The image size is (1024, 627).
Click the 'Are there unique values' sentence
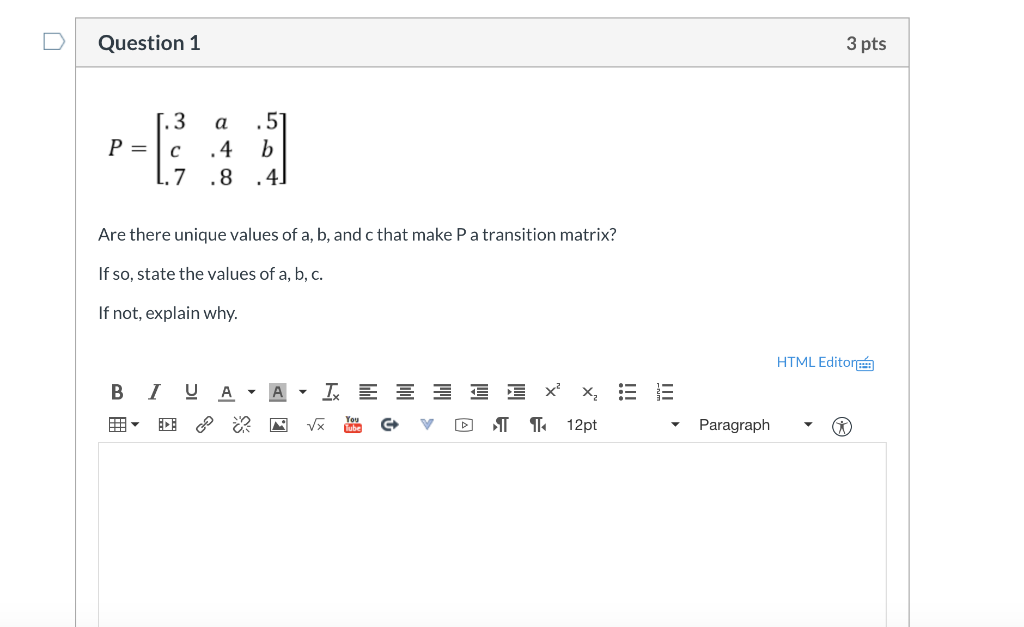tap(357, 235)
